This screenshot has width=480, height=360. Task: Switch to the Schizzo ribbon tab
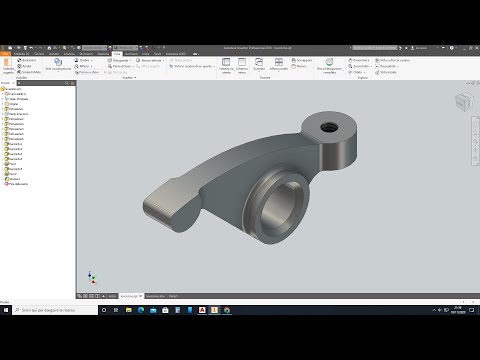[x=39, y=54]
